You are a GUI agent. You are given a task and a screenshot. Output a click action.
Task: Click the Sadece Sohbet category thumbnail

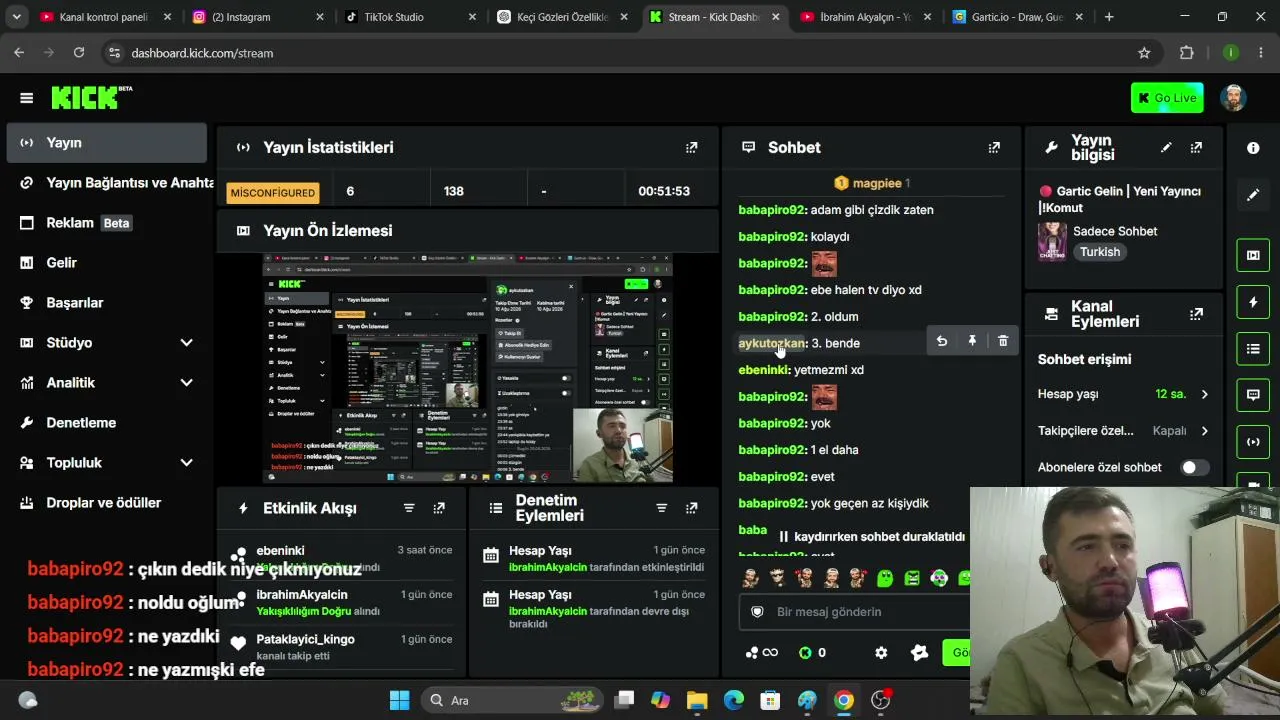pos(1052,241)
